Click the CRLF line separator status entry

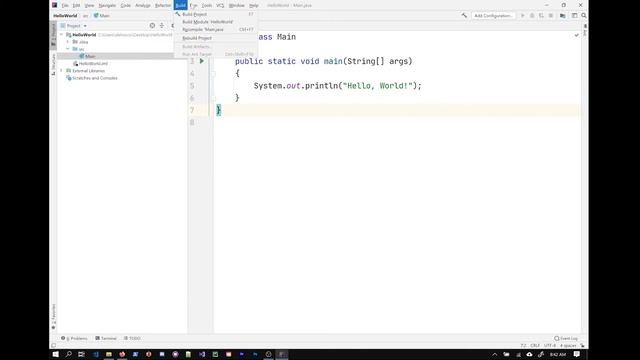click(x=535, y=346)
